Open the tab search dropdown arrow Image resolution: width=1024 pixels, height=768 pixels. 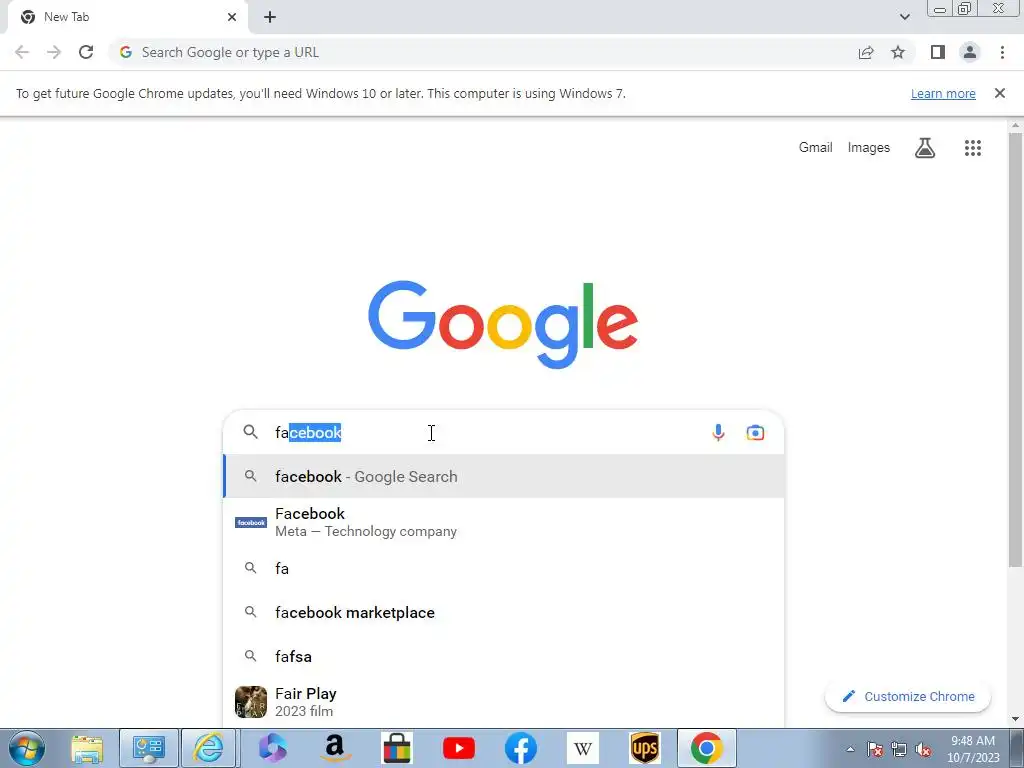pyautogui.click(x=904, y=17)
